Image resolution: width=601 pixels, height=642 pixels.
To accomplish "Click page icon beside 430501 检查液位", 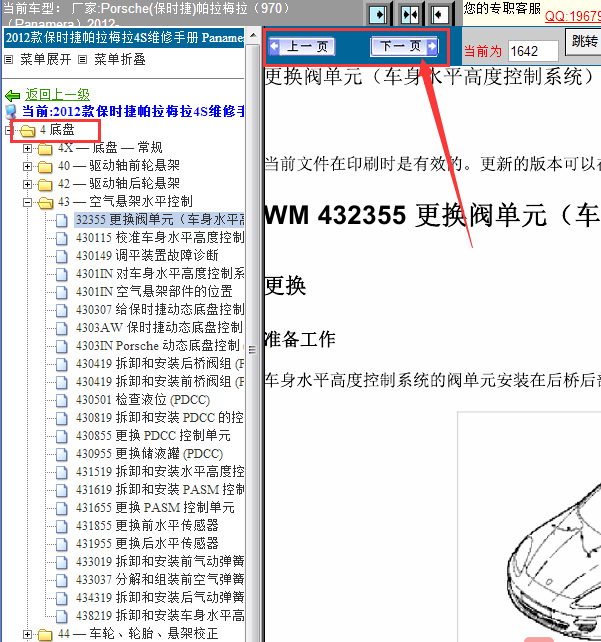I will (x=61, y=400).
